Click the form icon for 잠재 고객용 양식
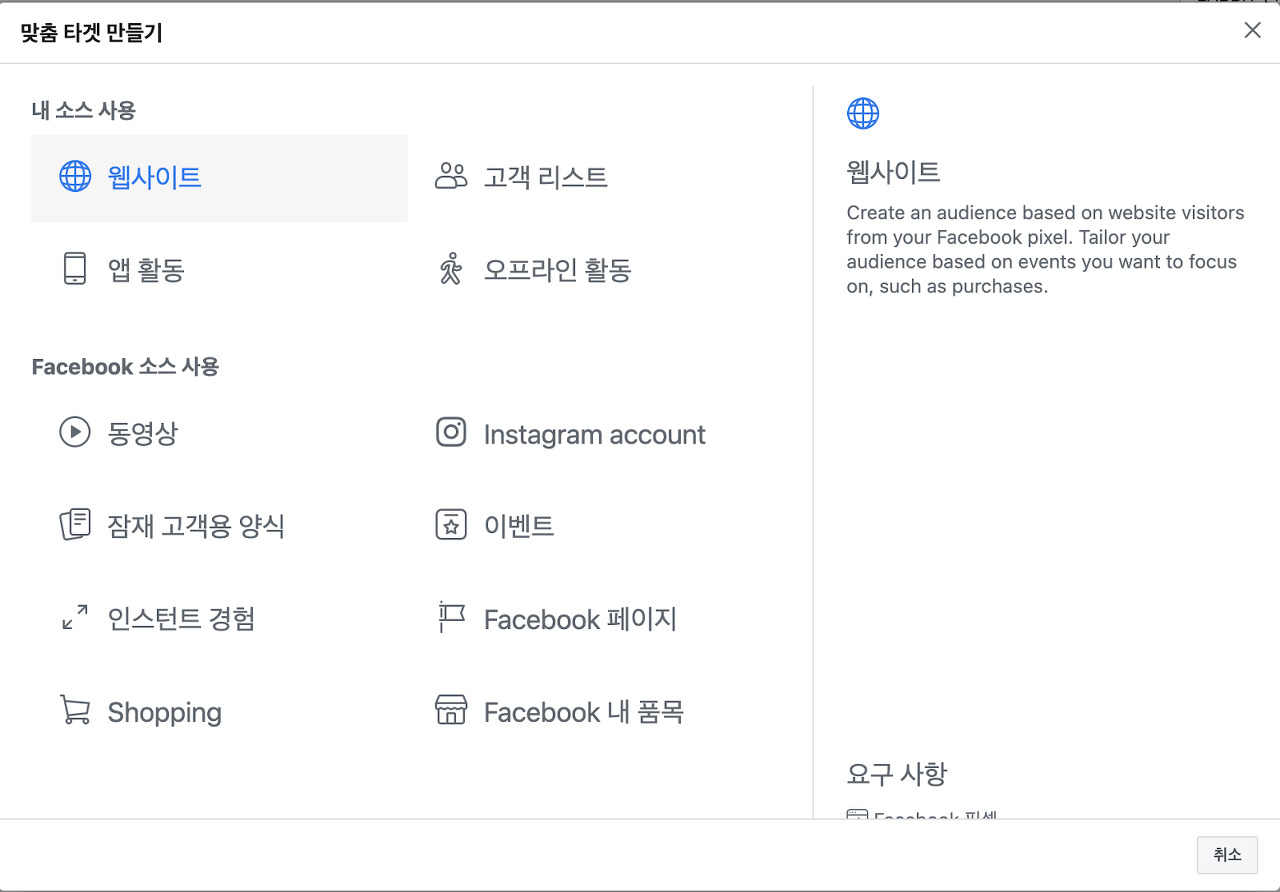The image size is (1280, 892). pyautogui.click(x=75, y=525)
